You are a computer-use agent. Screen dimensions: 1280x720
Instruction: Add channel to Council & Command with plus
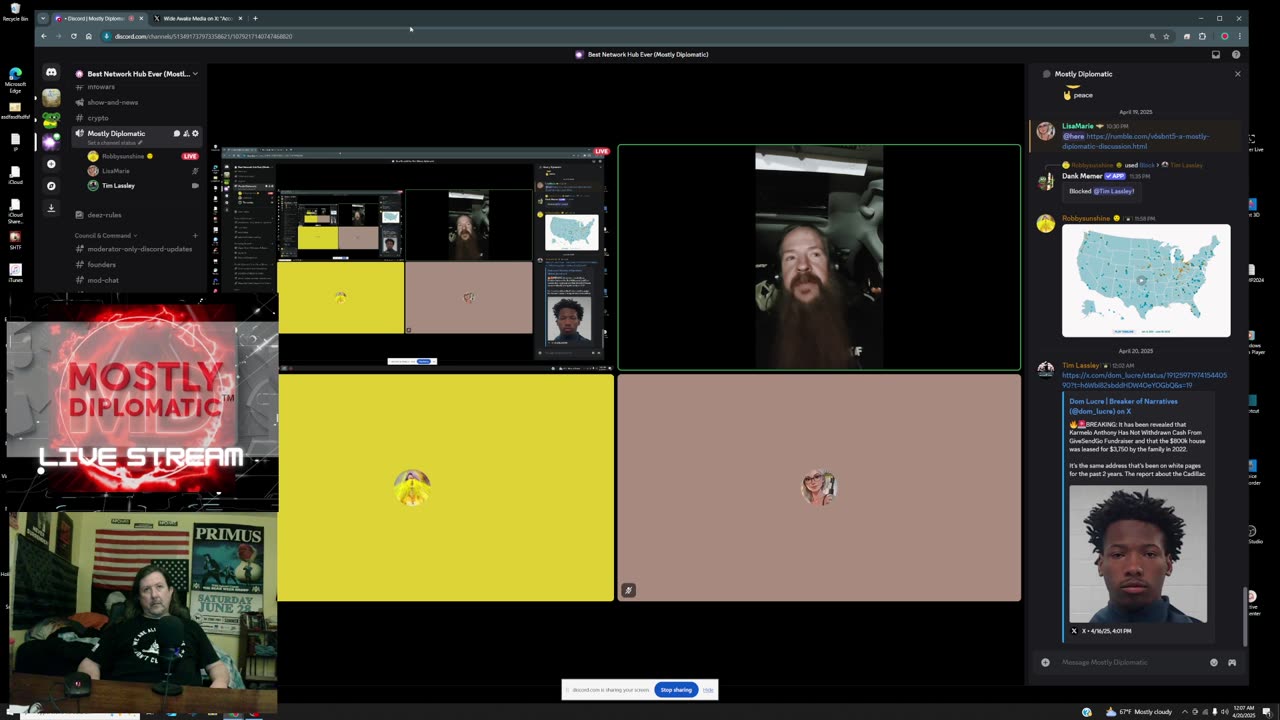[x=195, y=235]
